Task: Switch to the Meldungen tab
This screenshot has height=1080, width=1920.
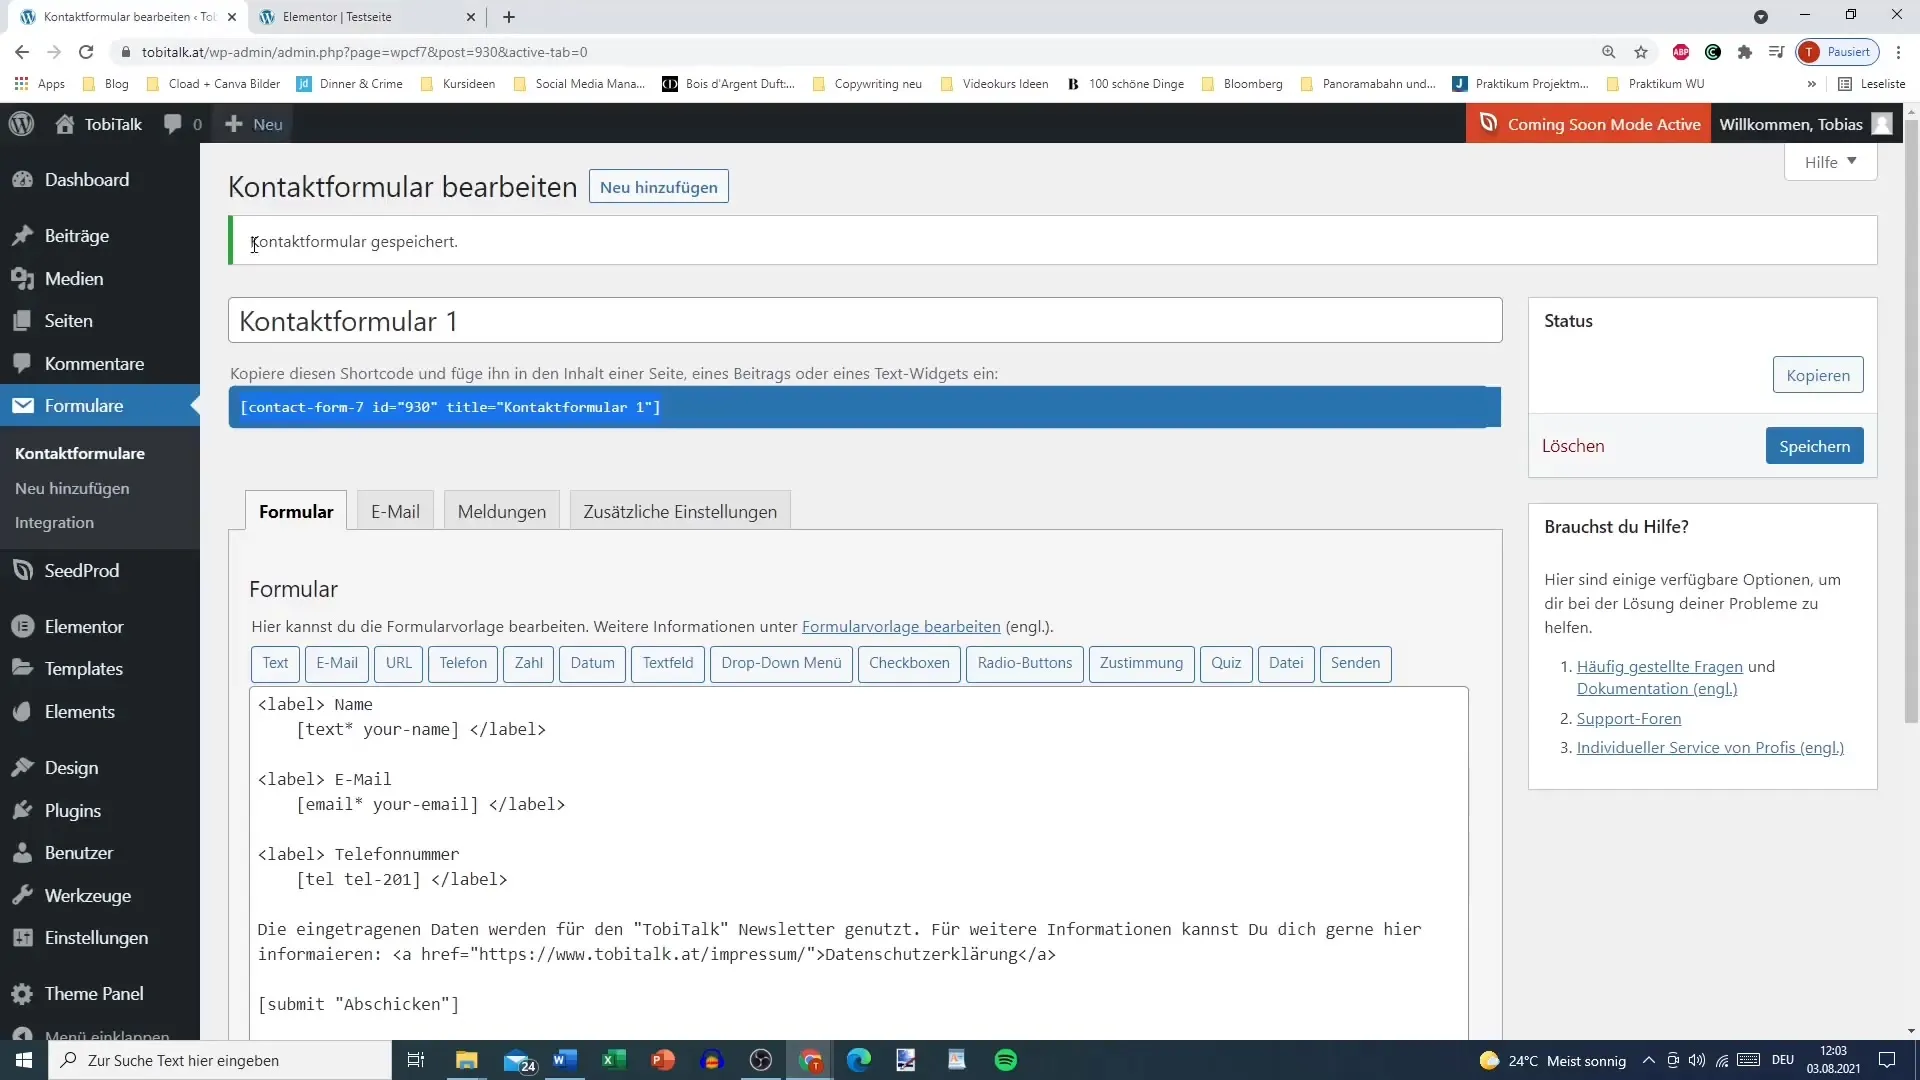Action: coord(501,512)
